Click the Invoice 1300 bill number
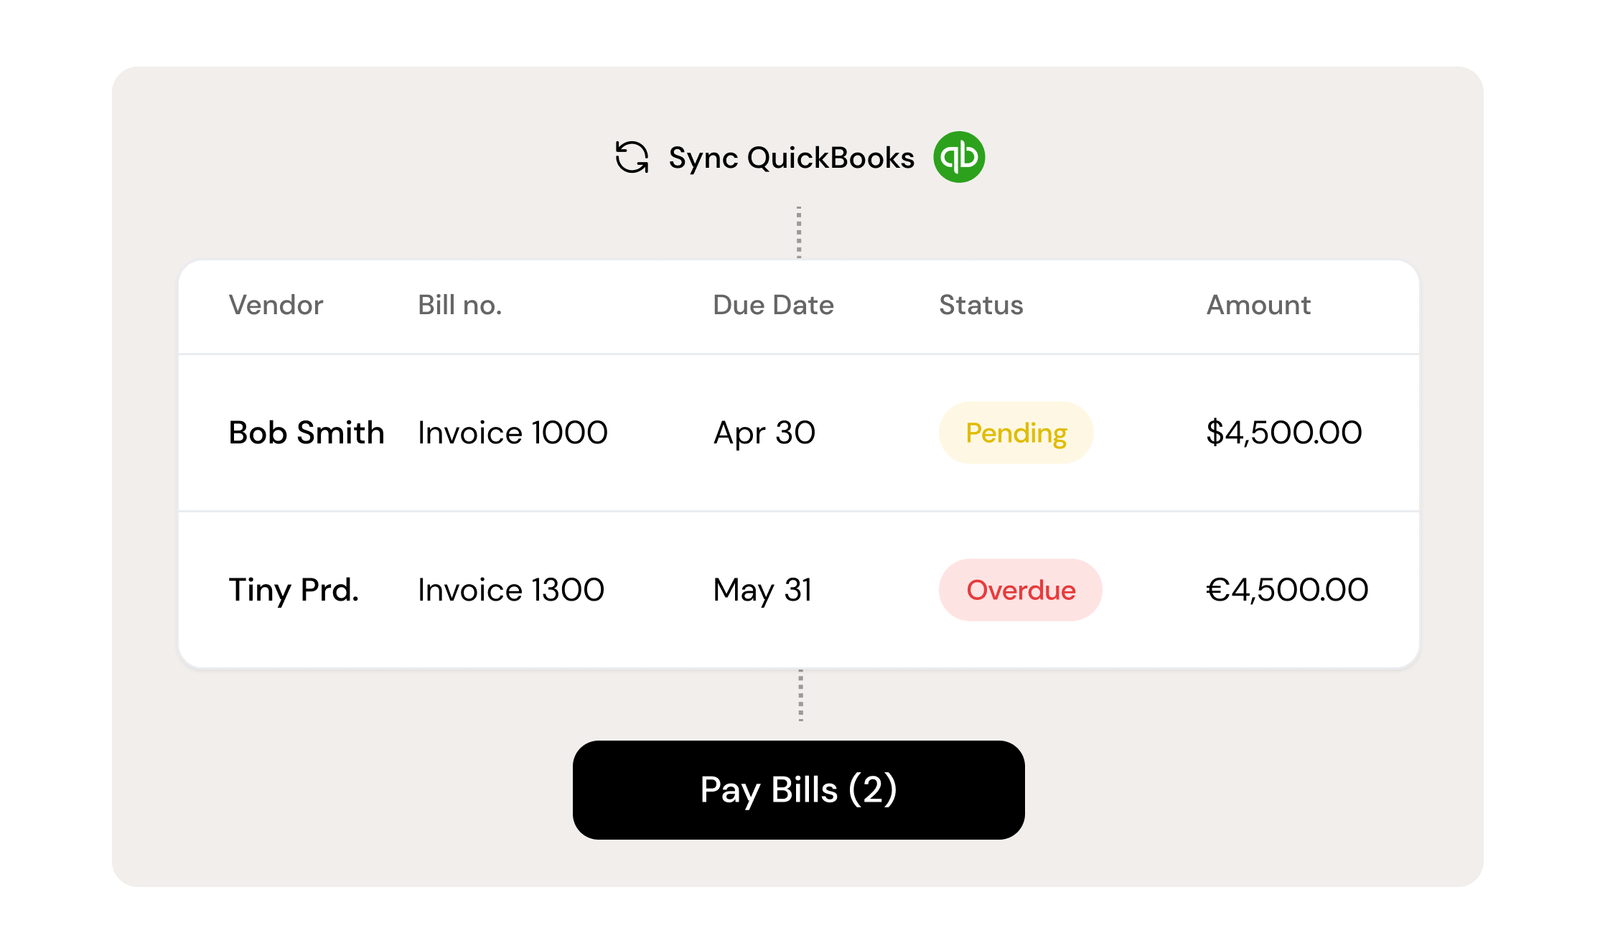 point(511,590)
